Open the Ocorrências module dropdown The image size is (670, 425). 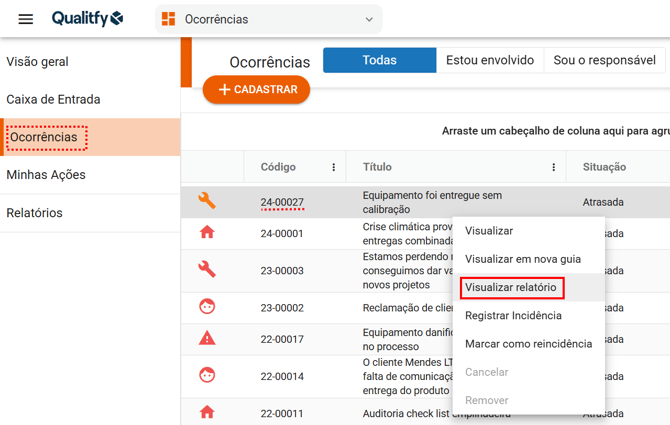click(268, 19)
